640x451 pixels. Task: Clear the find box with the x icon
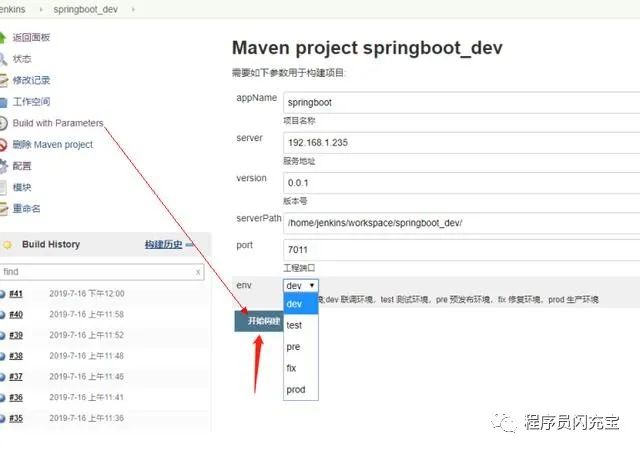(x=198, y=272)
